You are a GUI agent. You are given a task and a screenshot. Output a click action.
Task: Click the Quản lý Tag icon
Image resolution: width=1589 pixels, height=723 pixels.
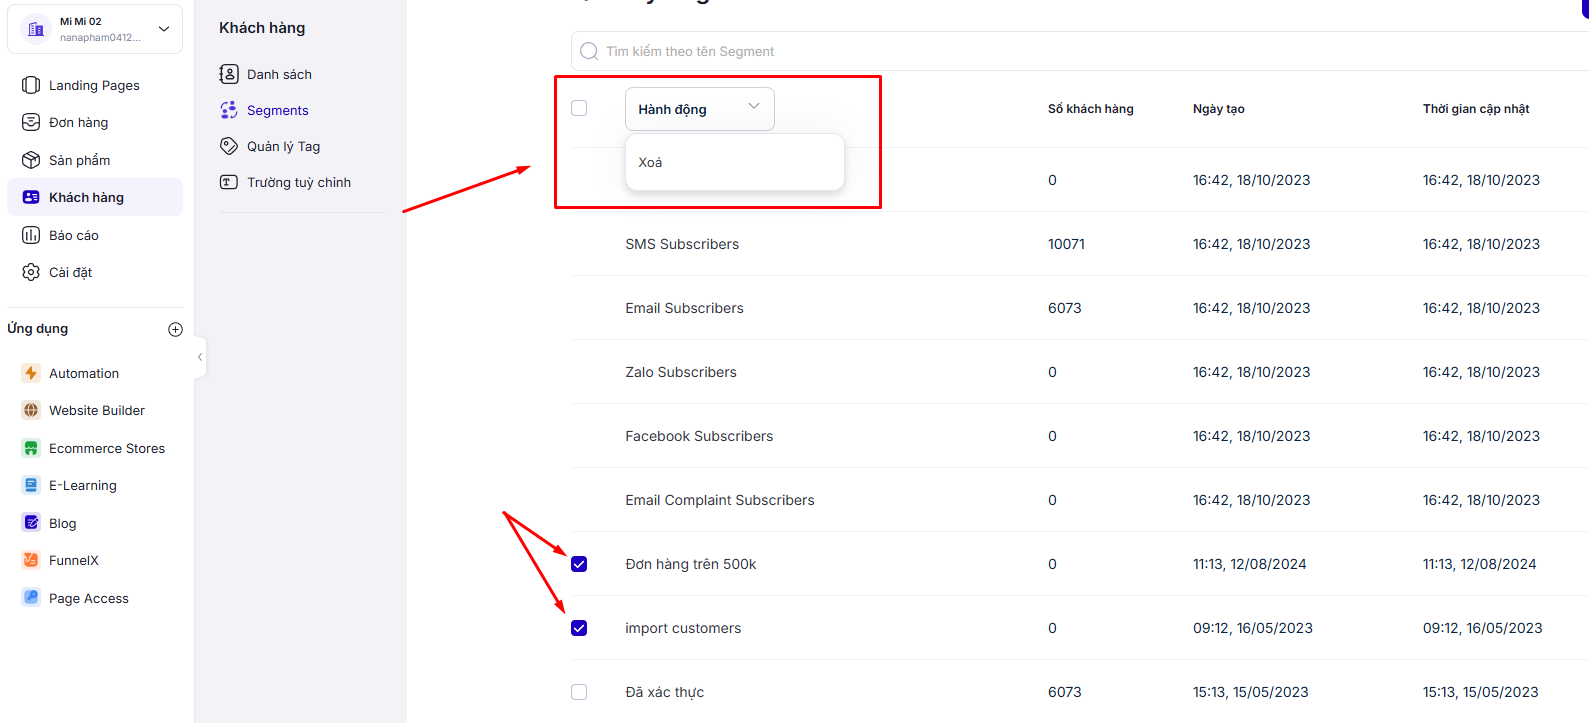[x=229, y=146]
